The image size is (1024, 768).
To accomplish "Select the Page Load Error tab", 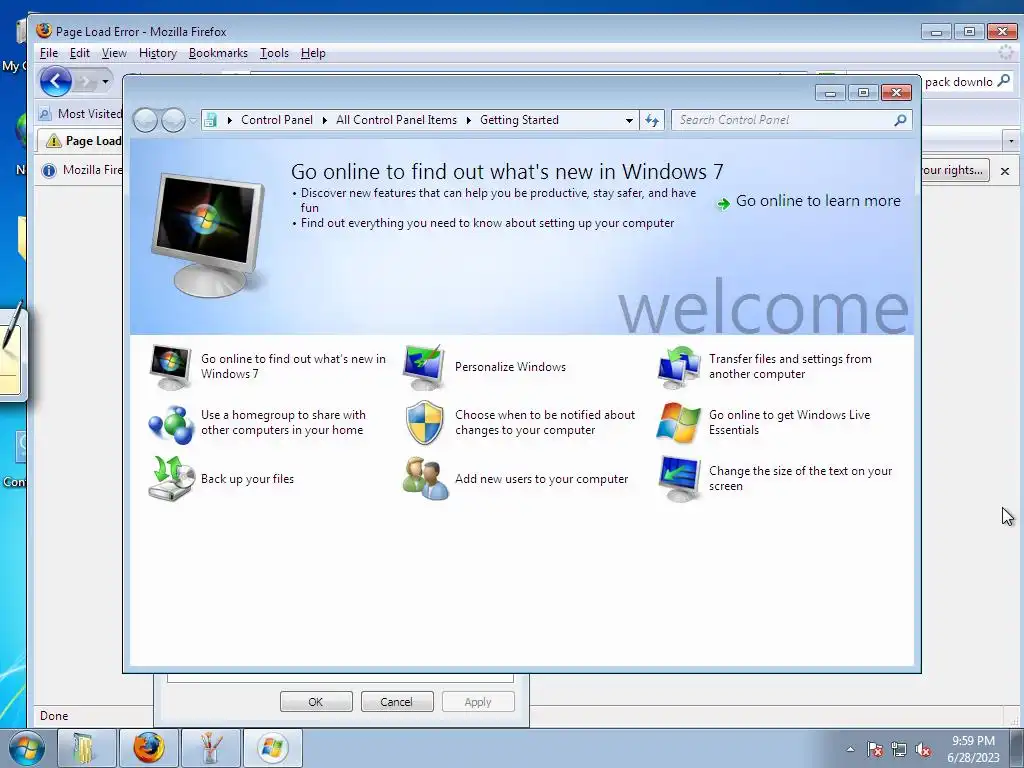I will tap(81, 140).
